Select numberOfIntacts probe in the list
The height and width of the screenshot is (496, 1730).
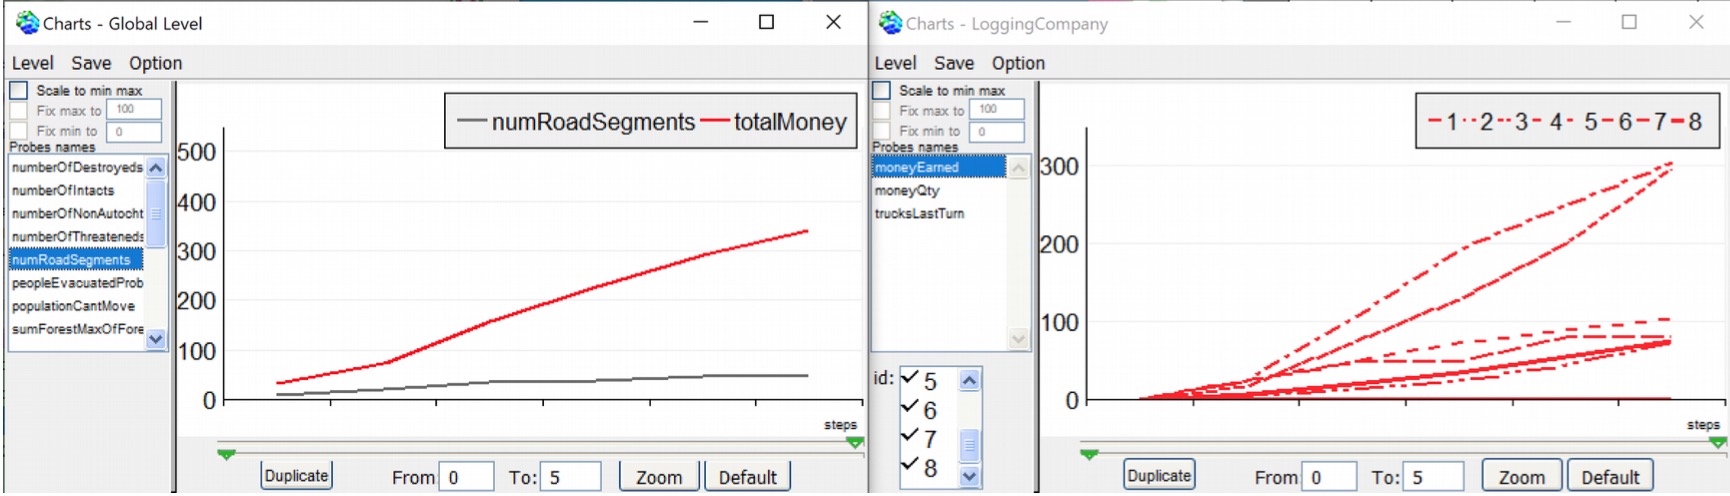(63, 190)
